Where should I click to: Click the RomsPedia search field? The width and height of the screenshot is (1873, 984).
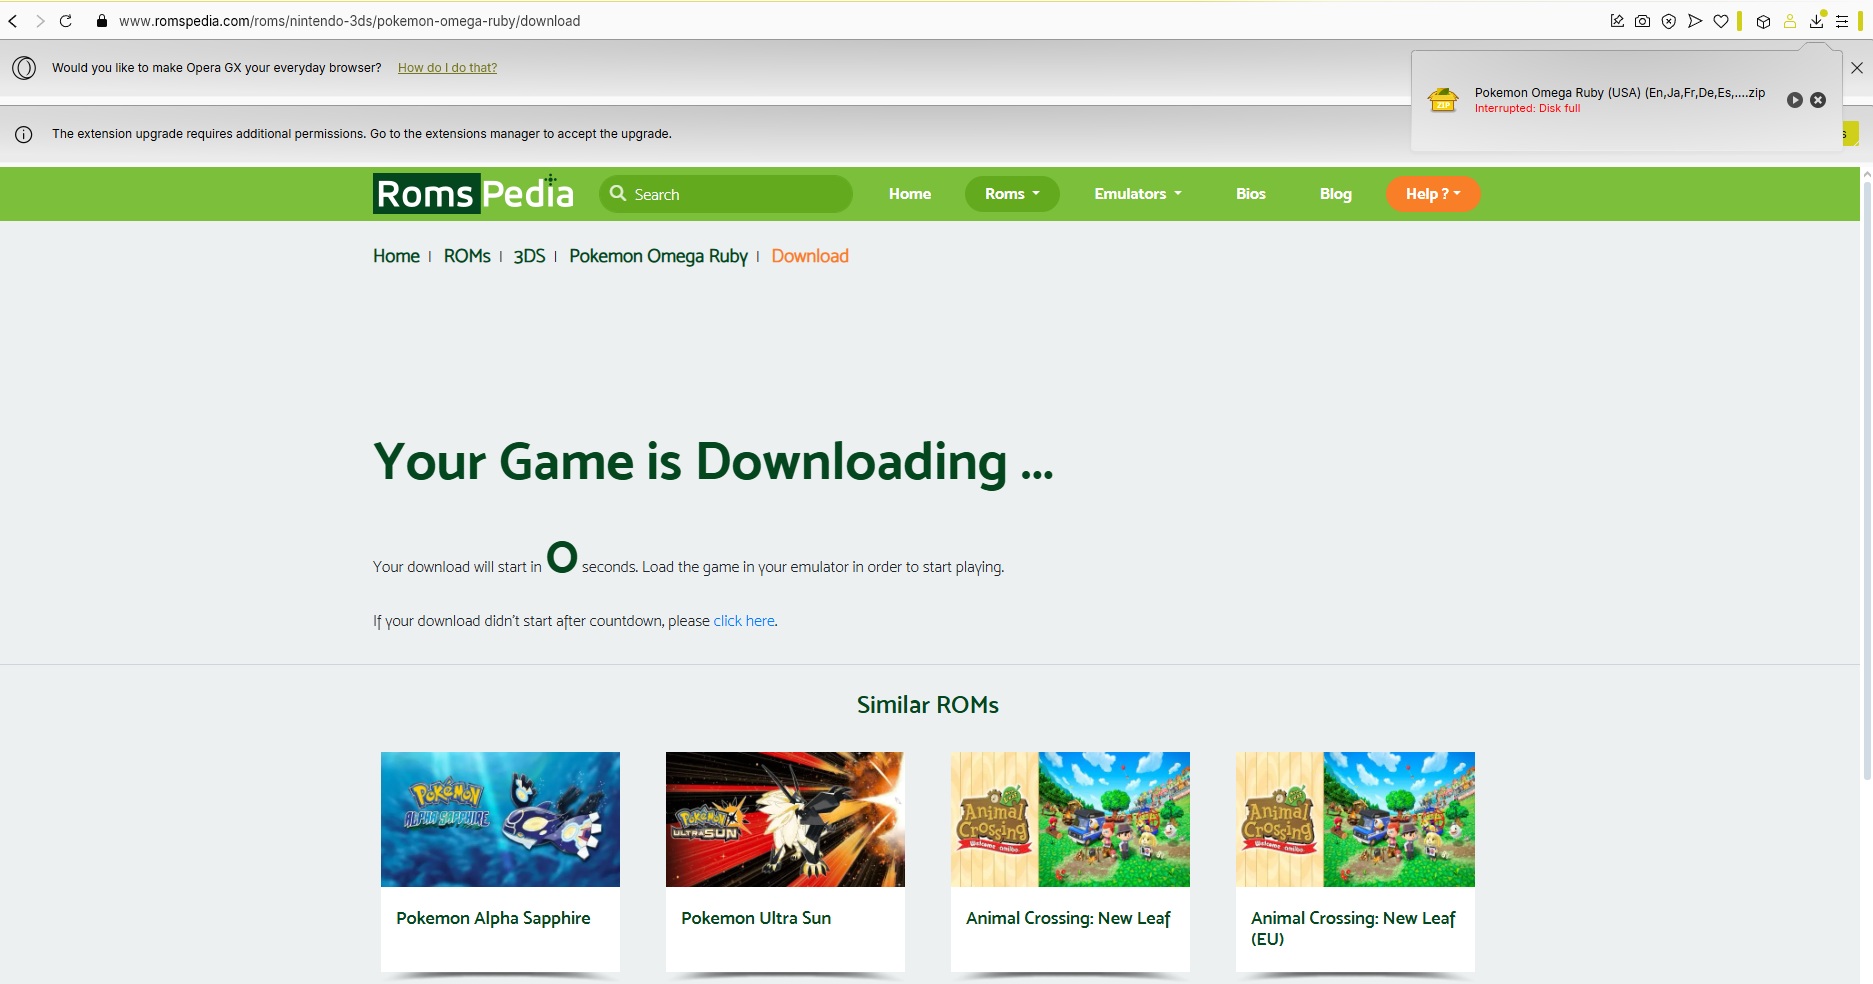coord(735,194)
